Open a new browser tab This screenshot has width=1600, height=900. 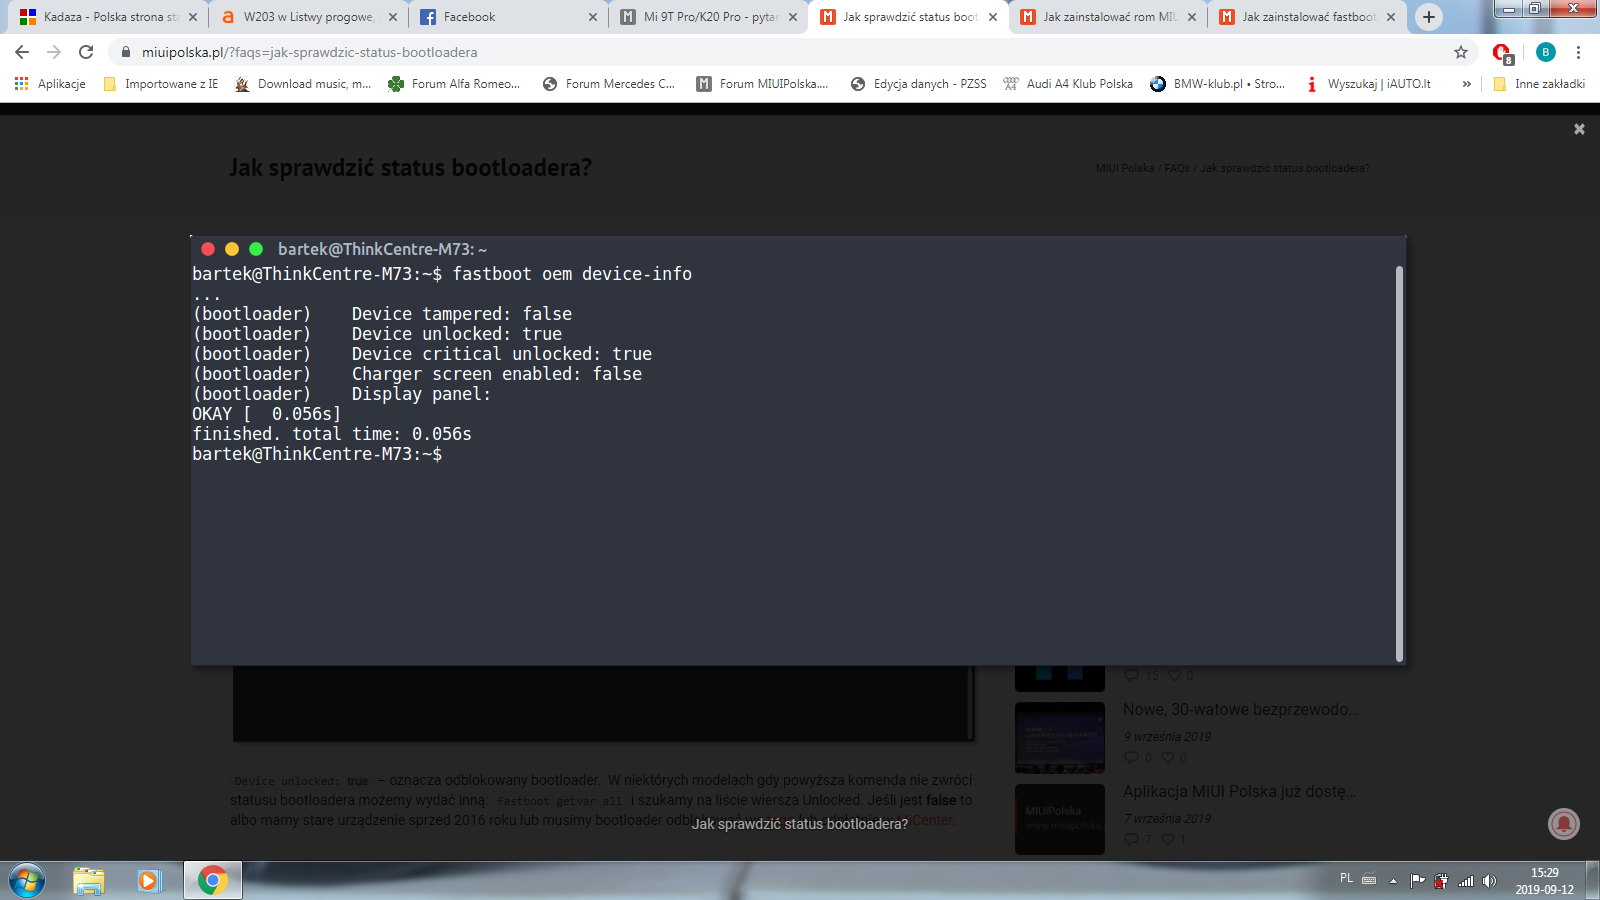pos(1428,17)
